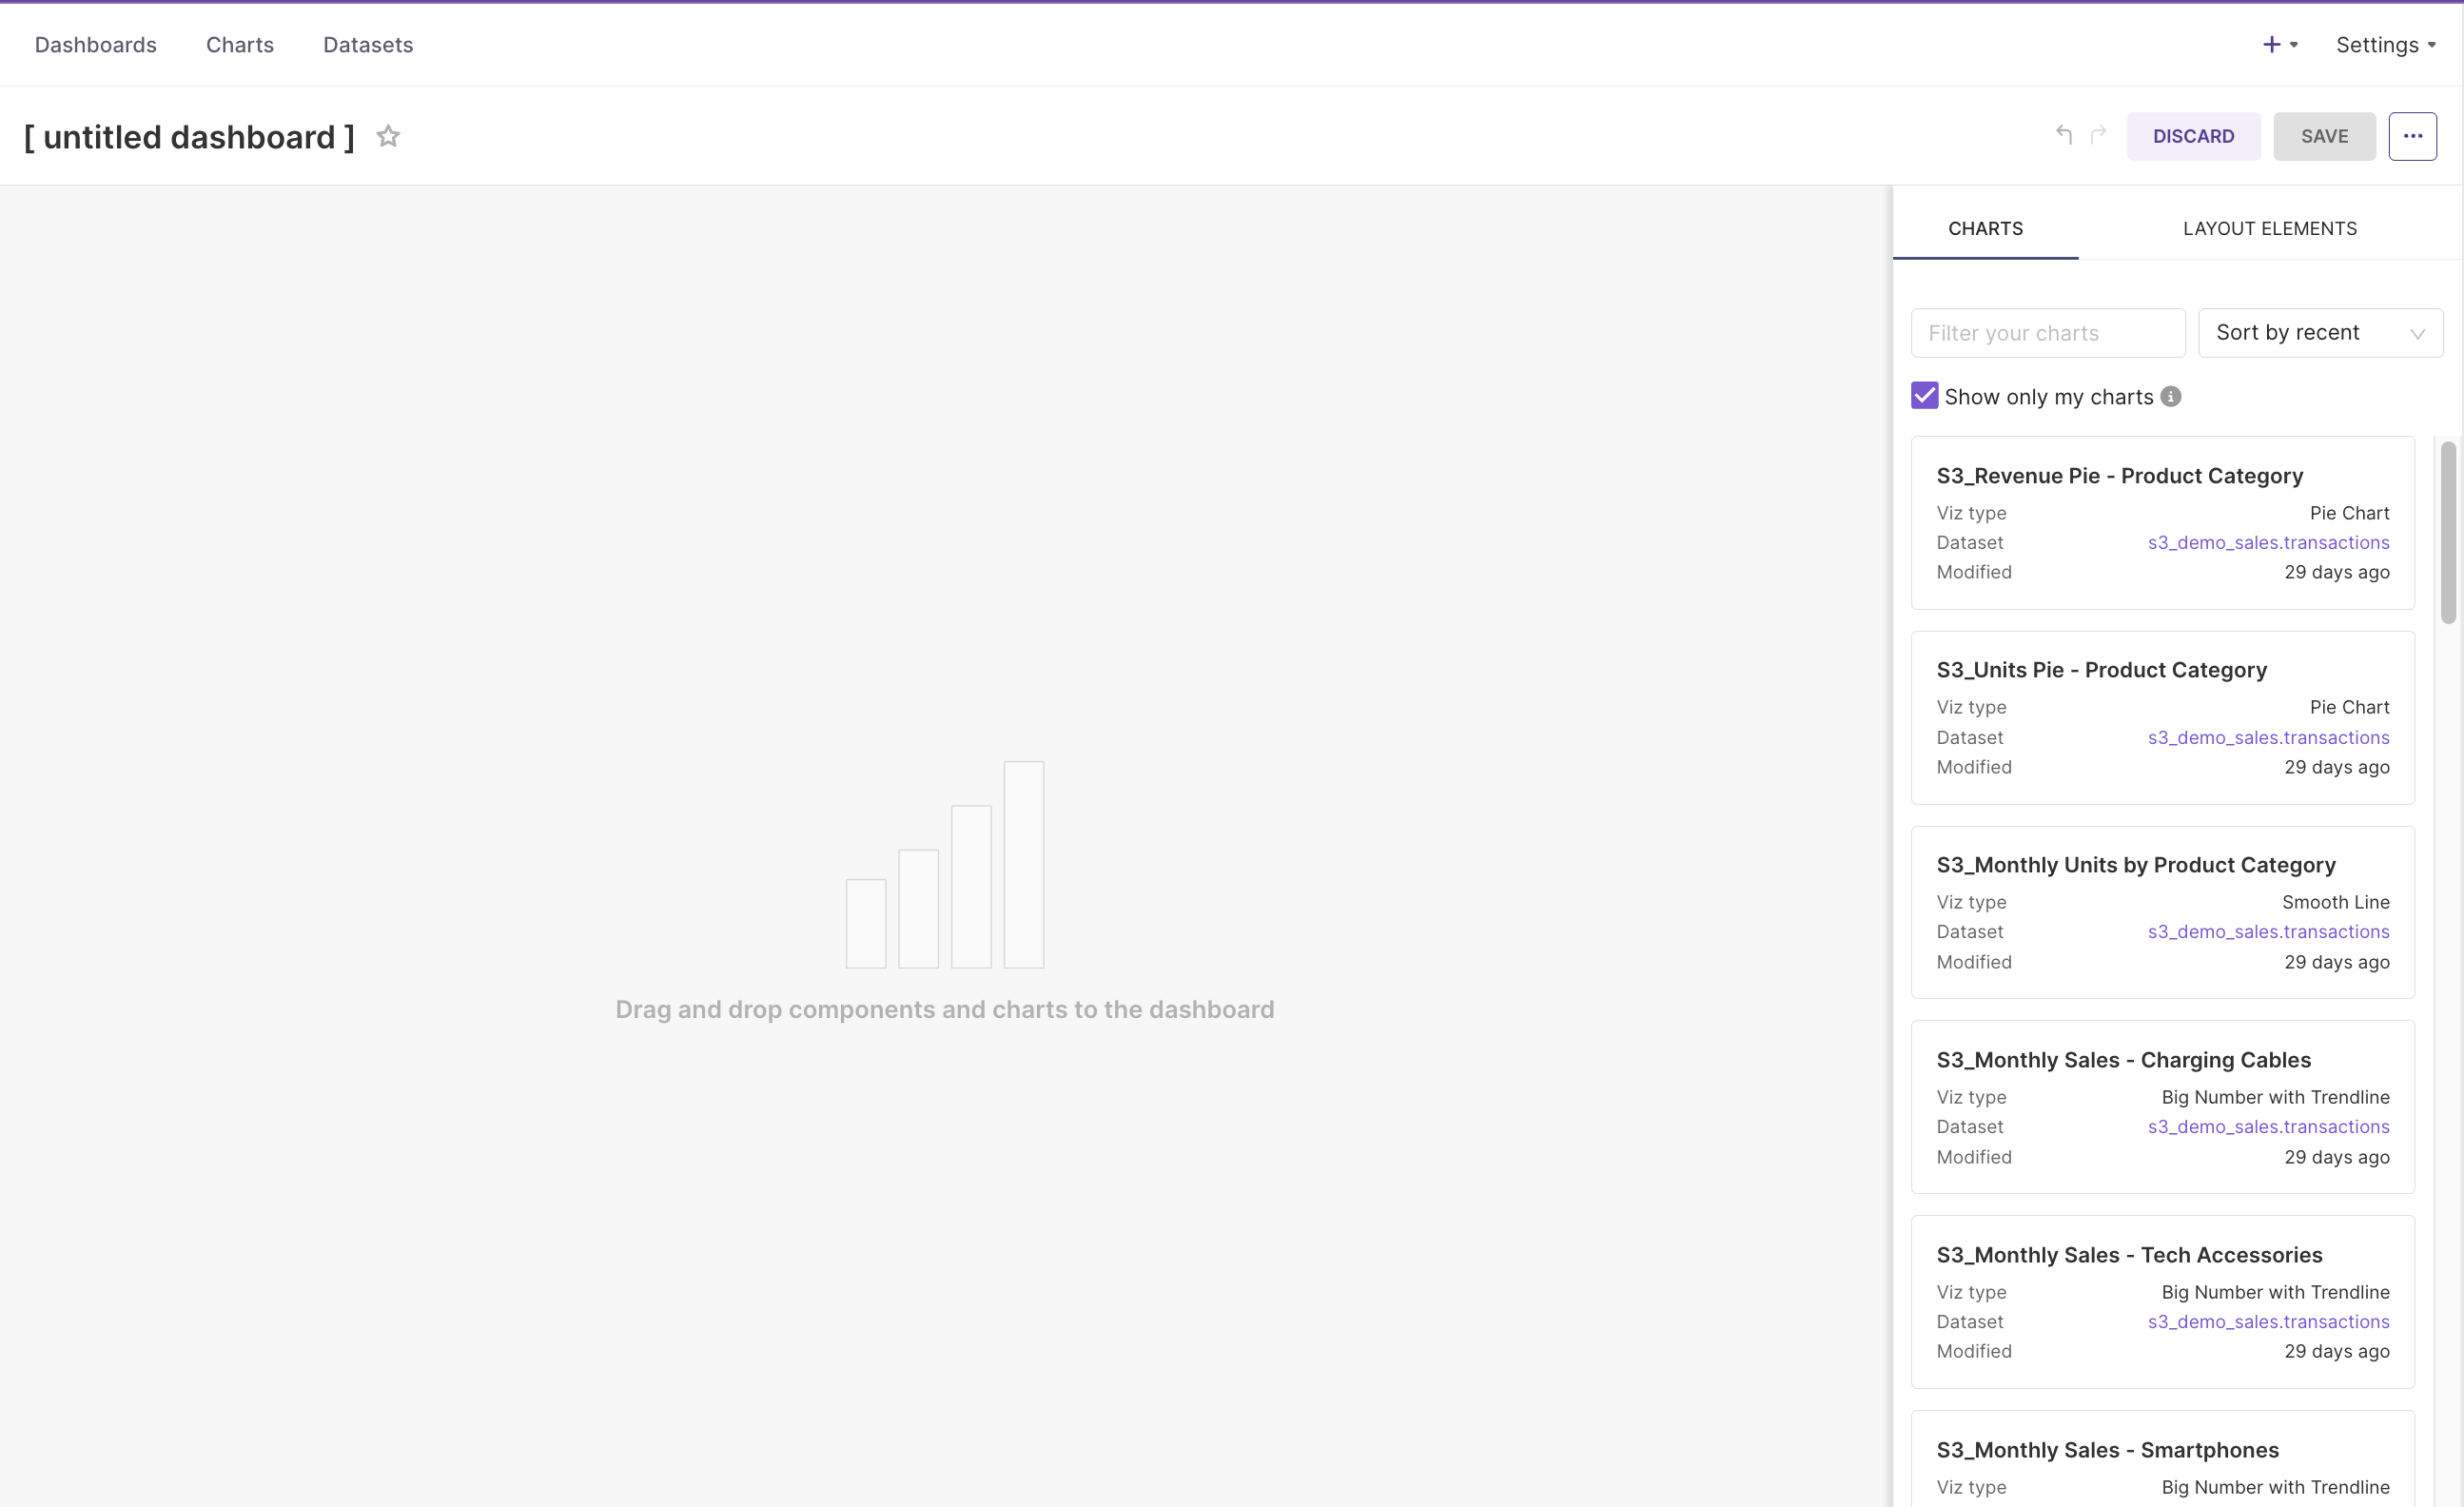The image size is (2464, 1507).
Task: Click the info icon beside Show only my charts
Action: click(2171, 397)
